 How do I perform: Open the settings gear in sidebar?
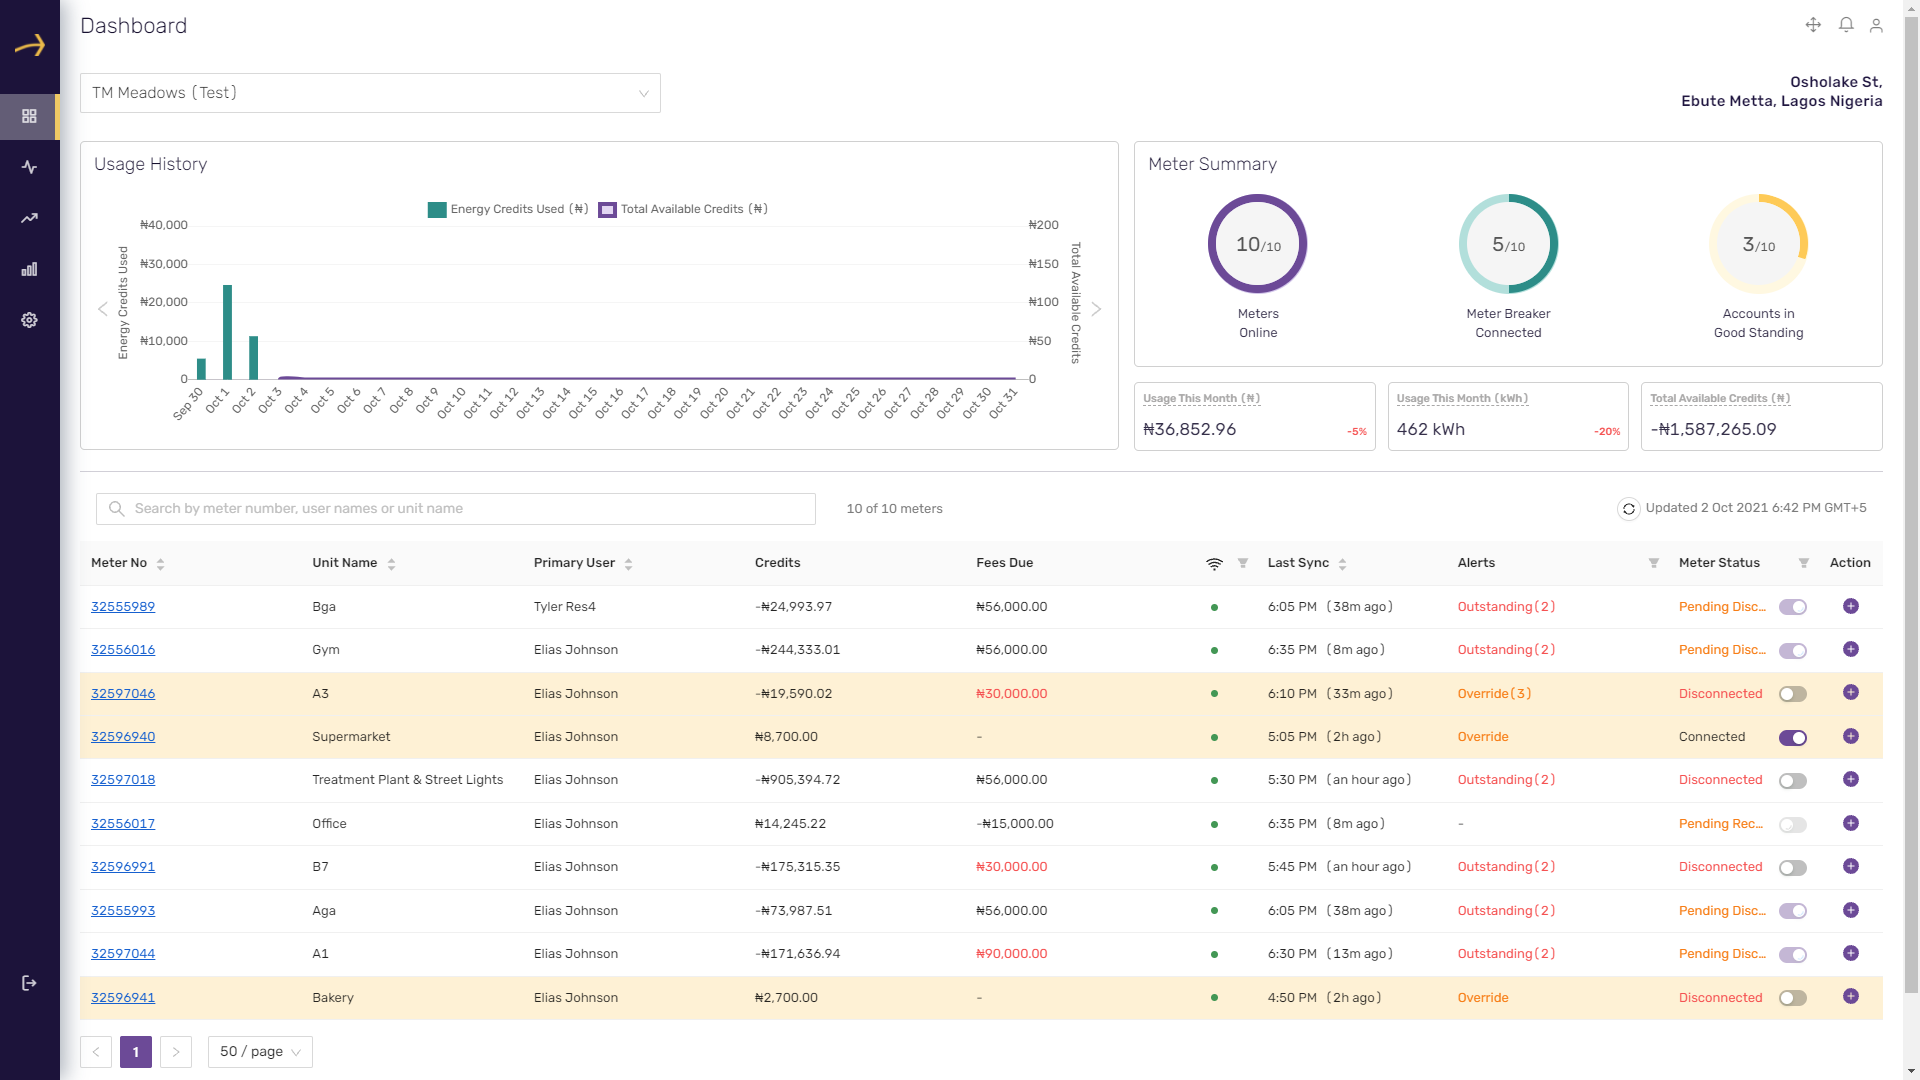coord(29,320)
